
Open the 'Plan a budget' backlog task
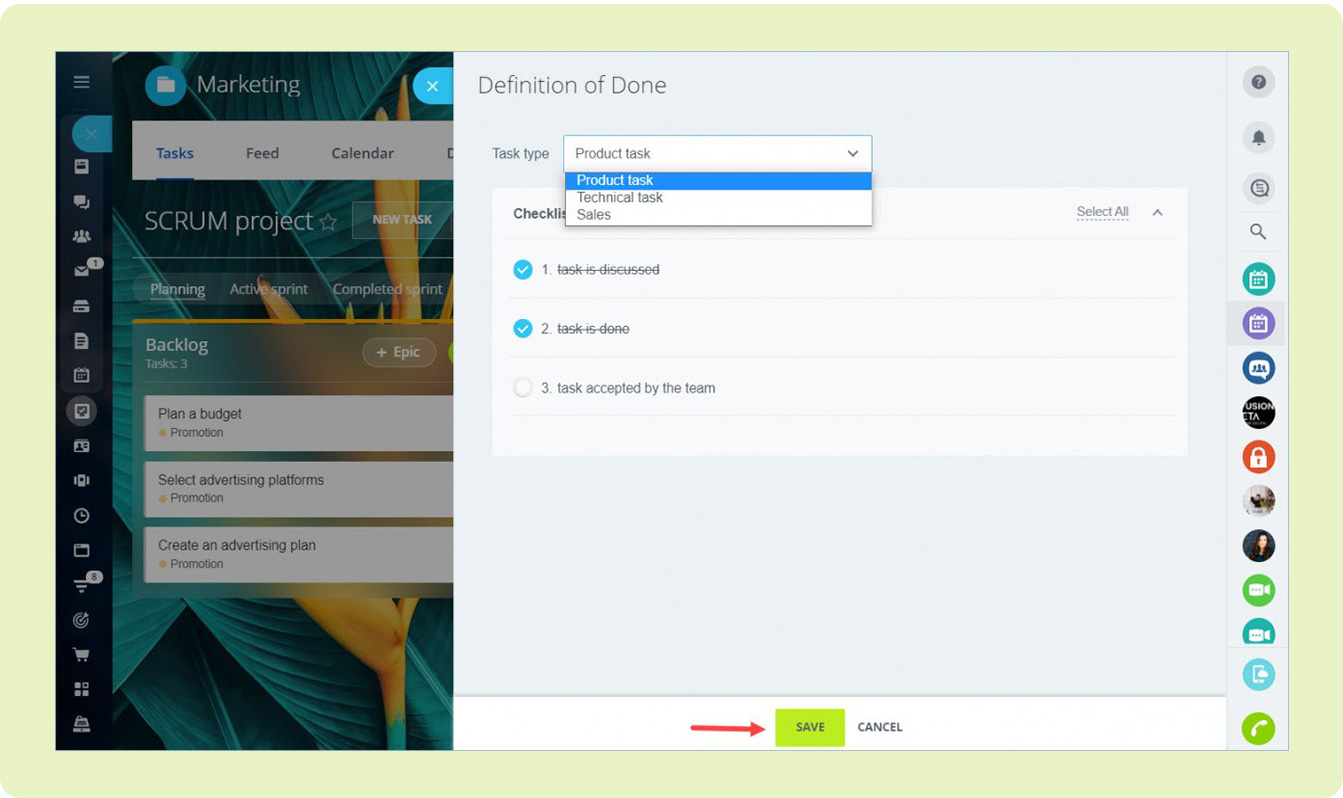[200, 414]
